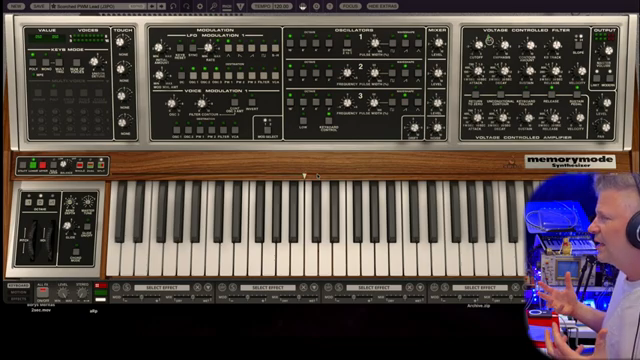Screen dimensions: 640x360
Task: Enable MONO keys mode
Action: coord(46,62)
